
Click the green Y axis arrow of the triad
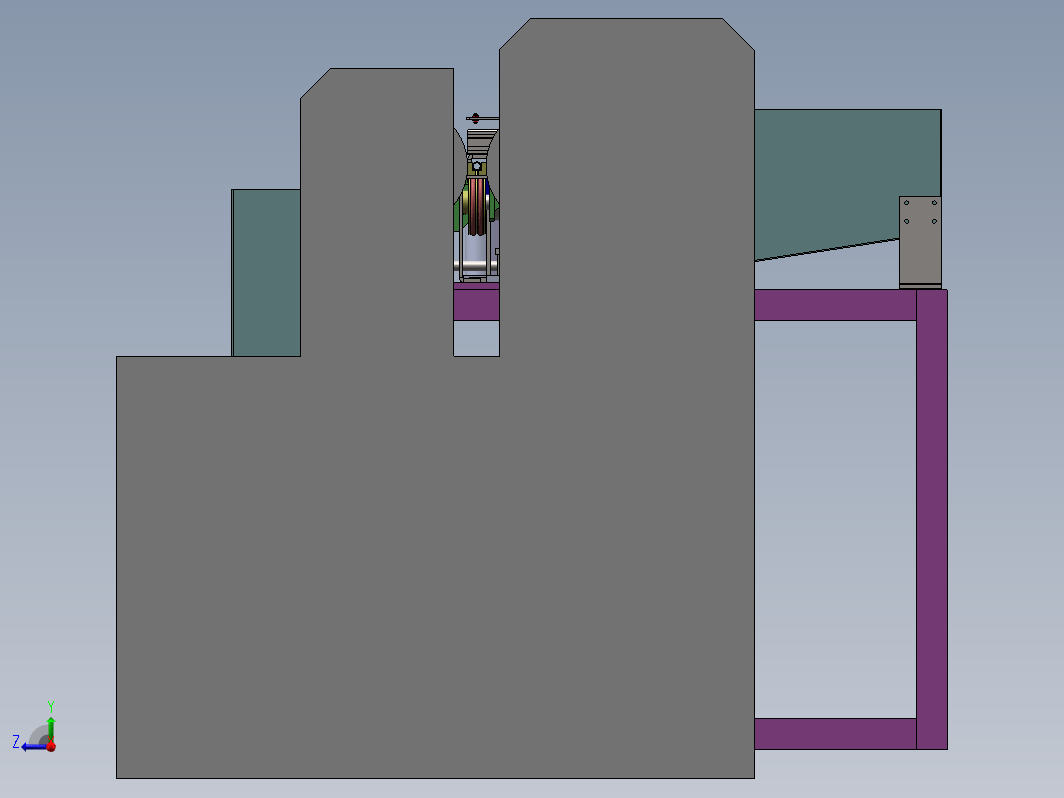(51, 728)
